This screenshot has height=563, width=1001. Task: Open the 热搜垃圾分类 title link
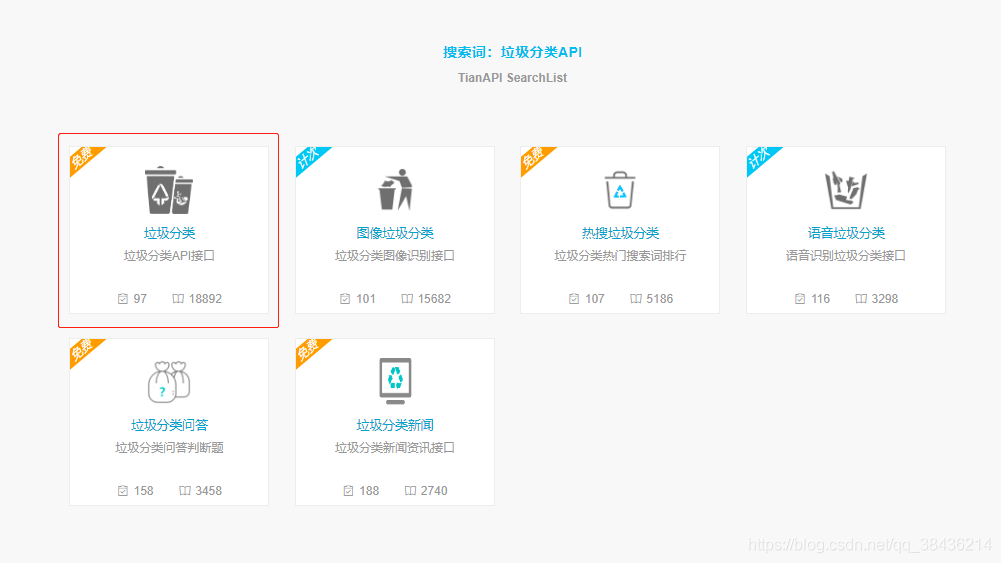click(620, 234)
